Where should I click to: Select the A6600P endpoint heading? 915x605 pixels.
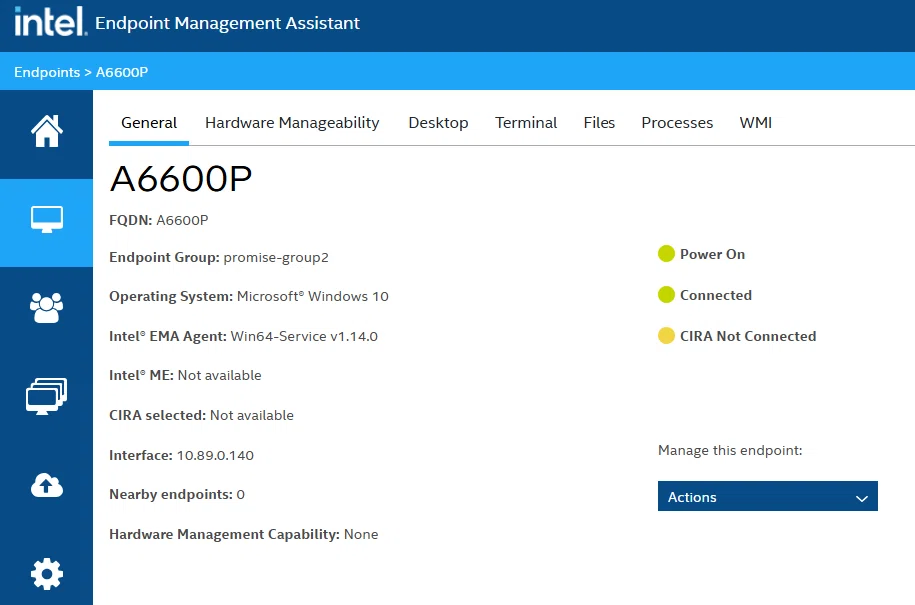coord(181,179)
